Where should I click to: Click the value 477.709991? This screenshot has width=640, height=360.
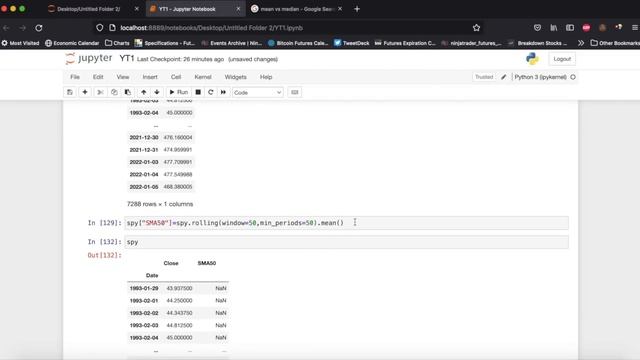[178, 162]
